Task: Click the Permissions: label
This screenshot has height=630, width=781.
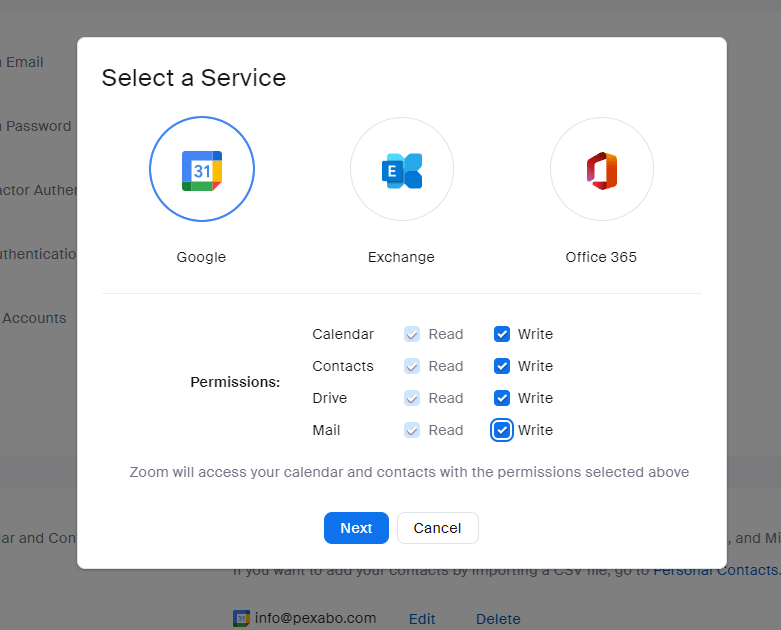Action: point(235,382)
